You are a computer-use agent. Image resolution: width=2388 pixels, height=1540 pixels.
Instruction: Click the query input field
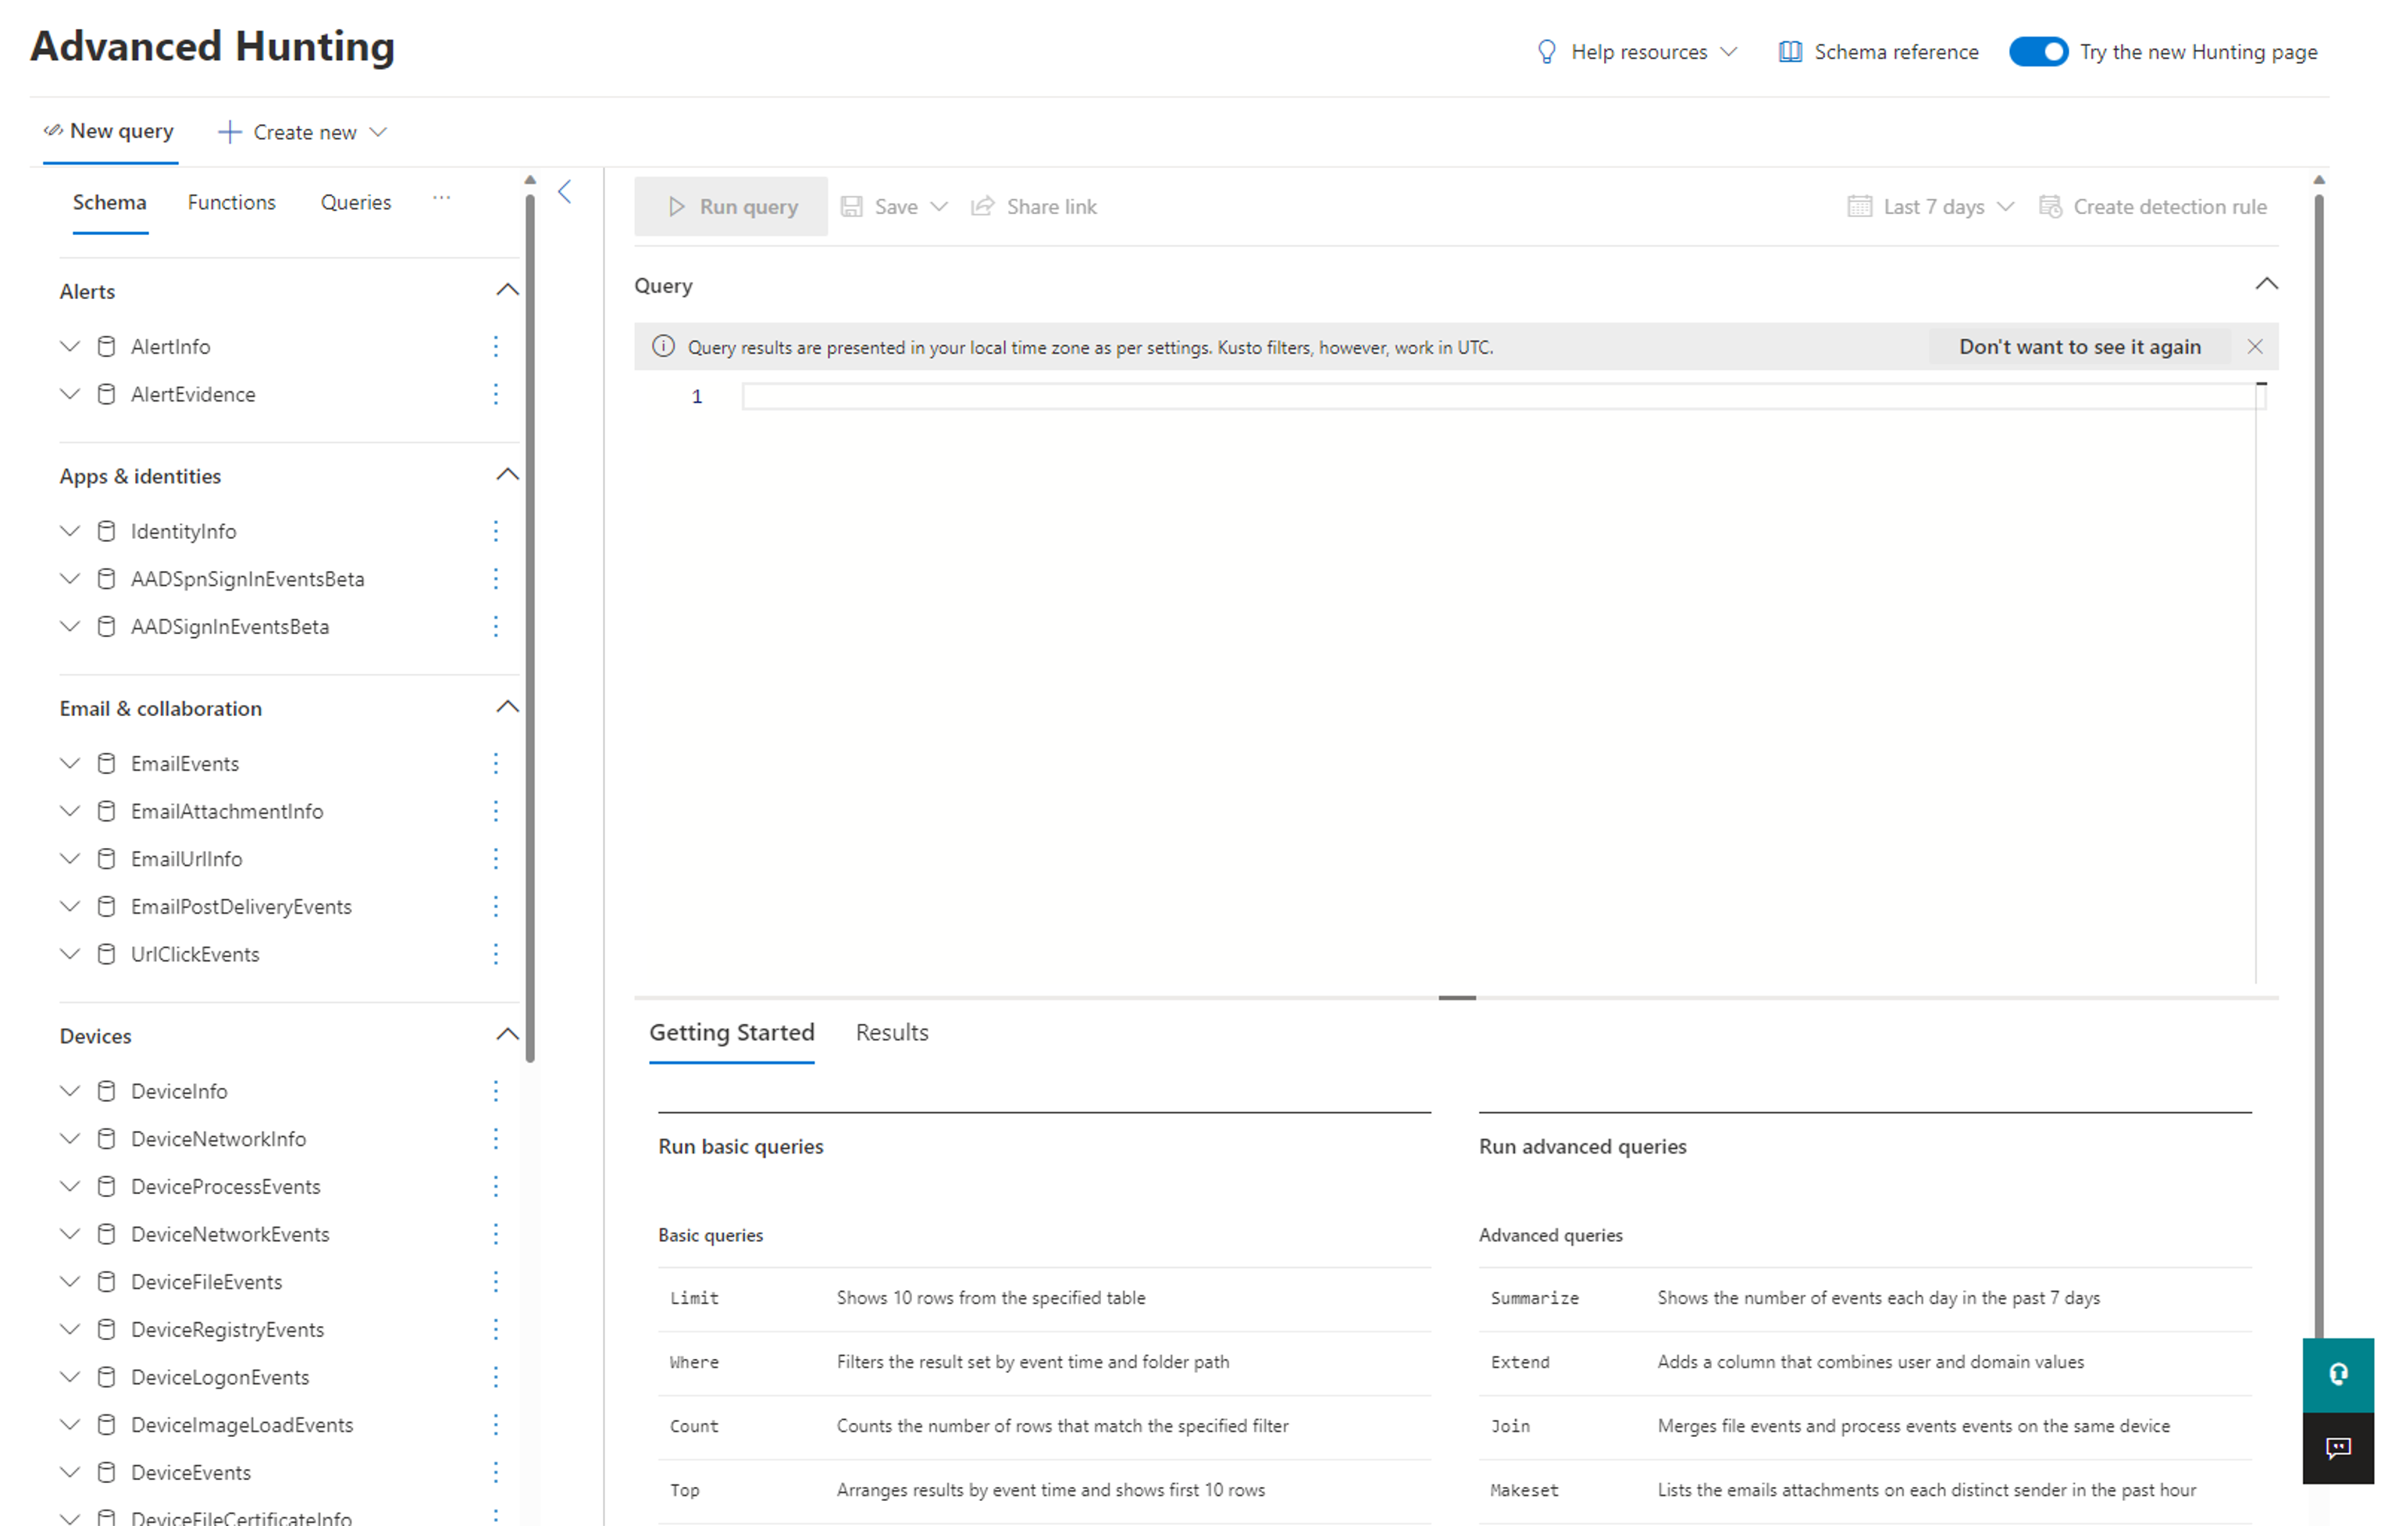pyautogui.click(x=1497, y=397)
